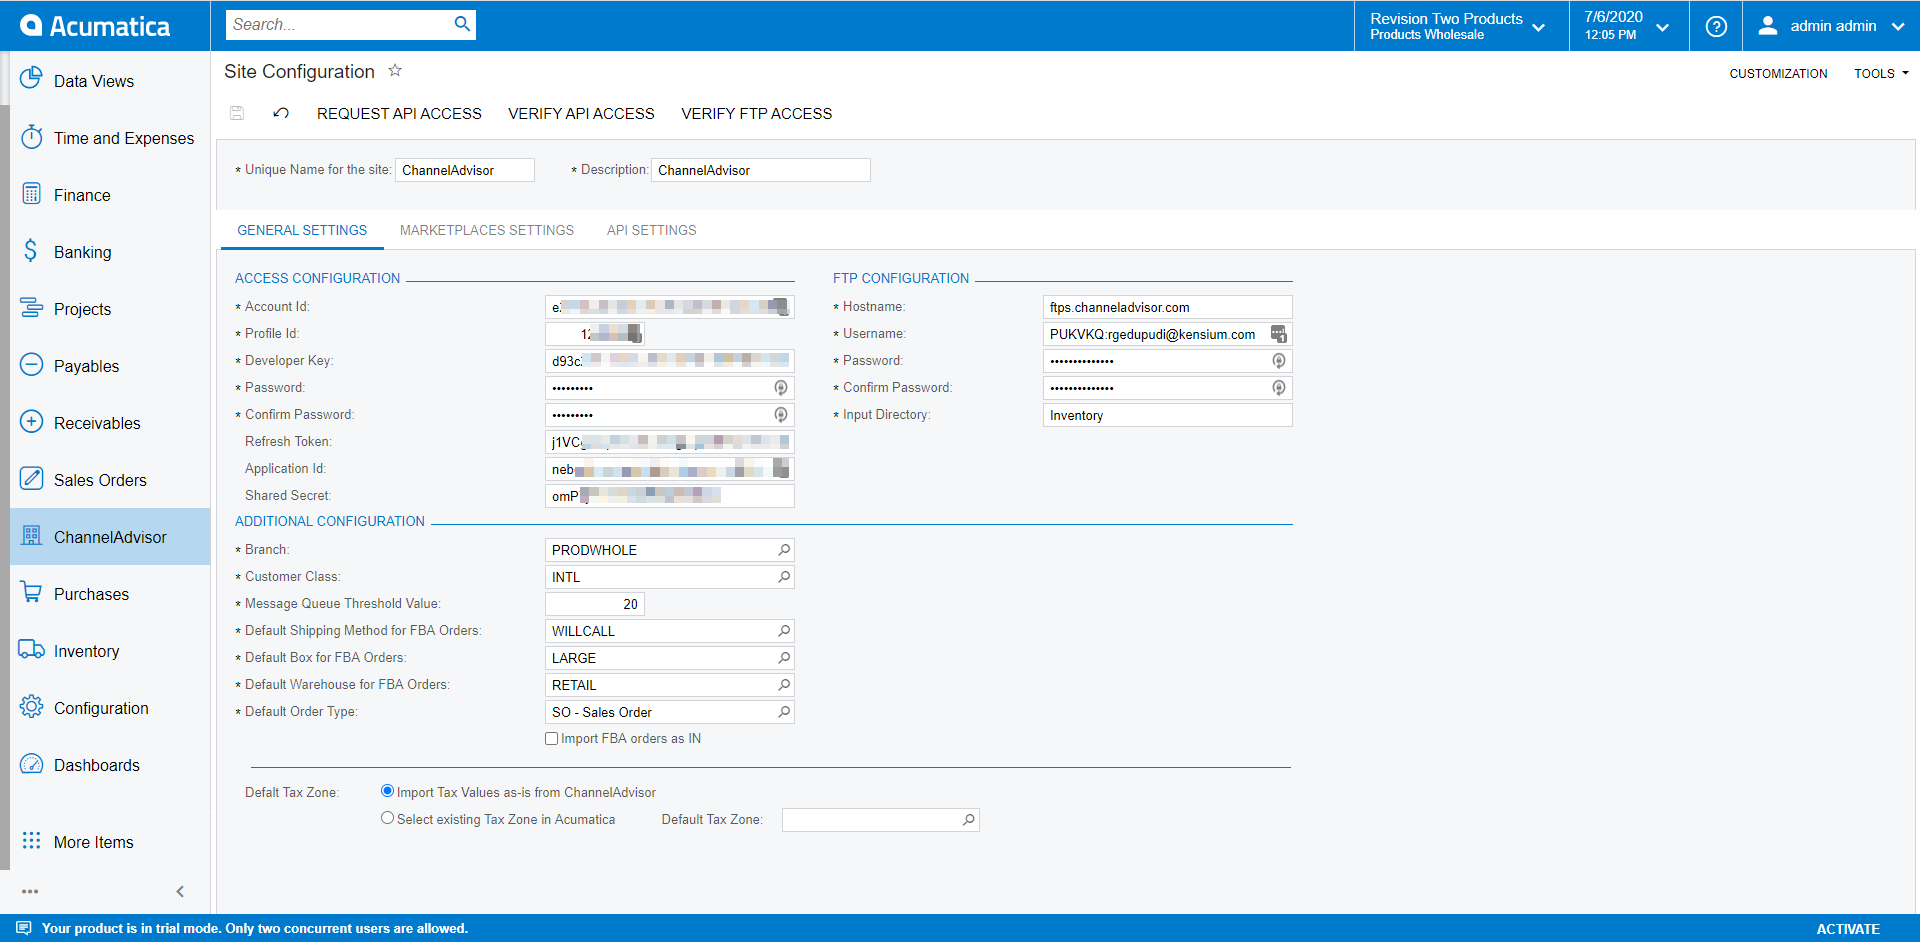Switch to MARKETPLACES SETTINGS tab
The image size is (1920, 942).
point(487,230)
